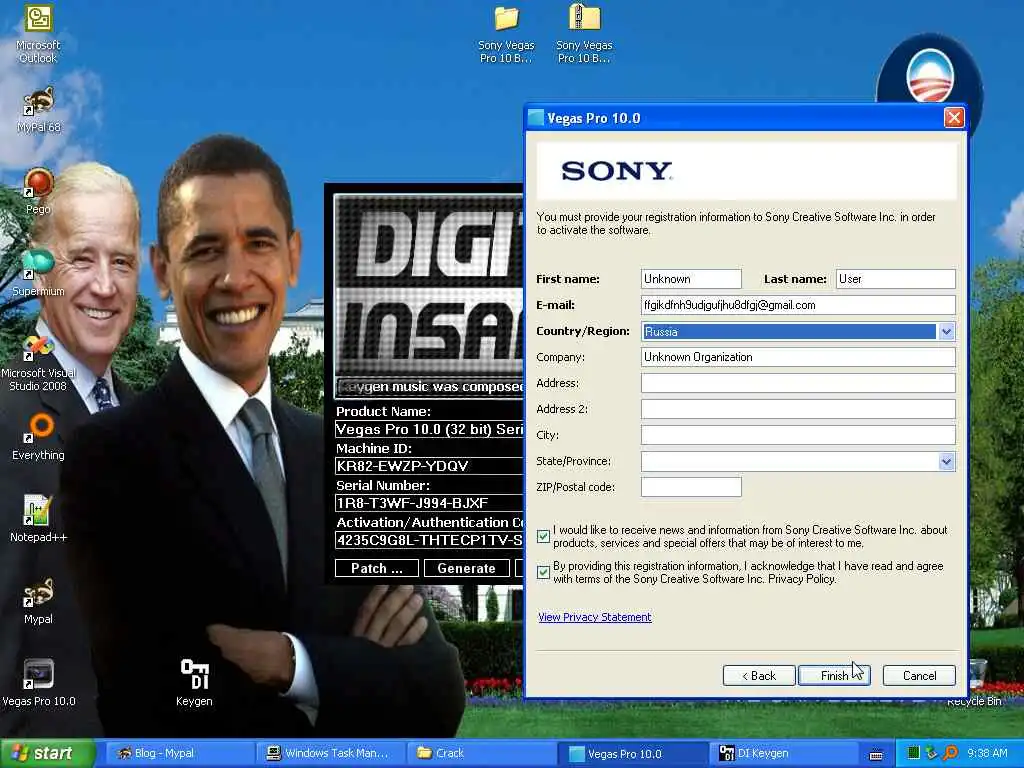This screenshot has width=1024, height=768.
Task: Toggle the receive news and information checkbox
Action: coord(543,536)
